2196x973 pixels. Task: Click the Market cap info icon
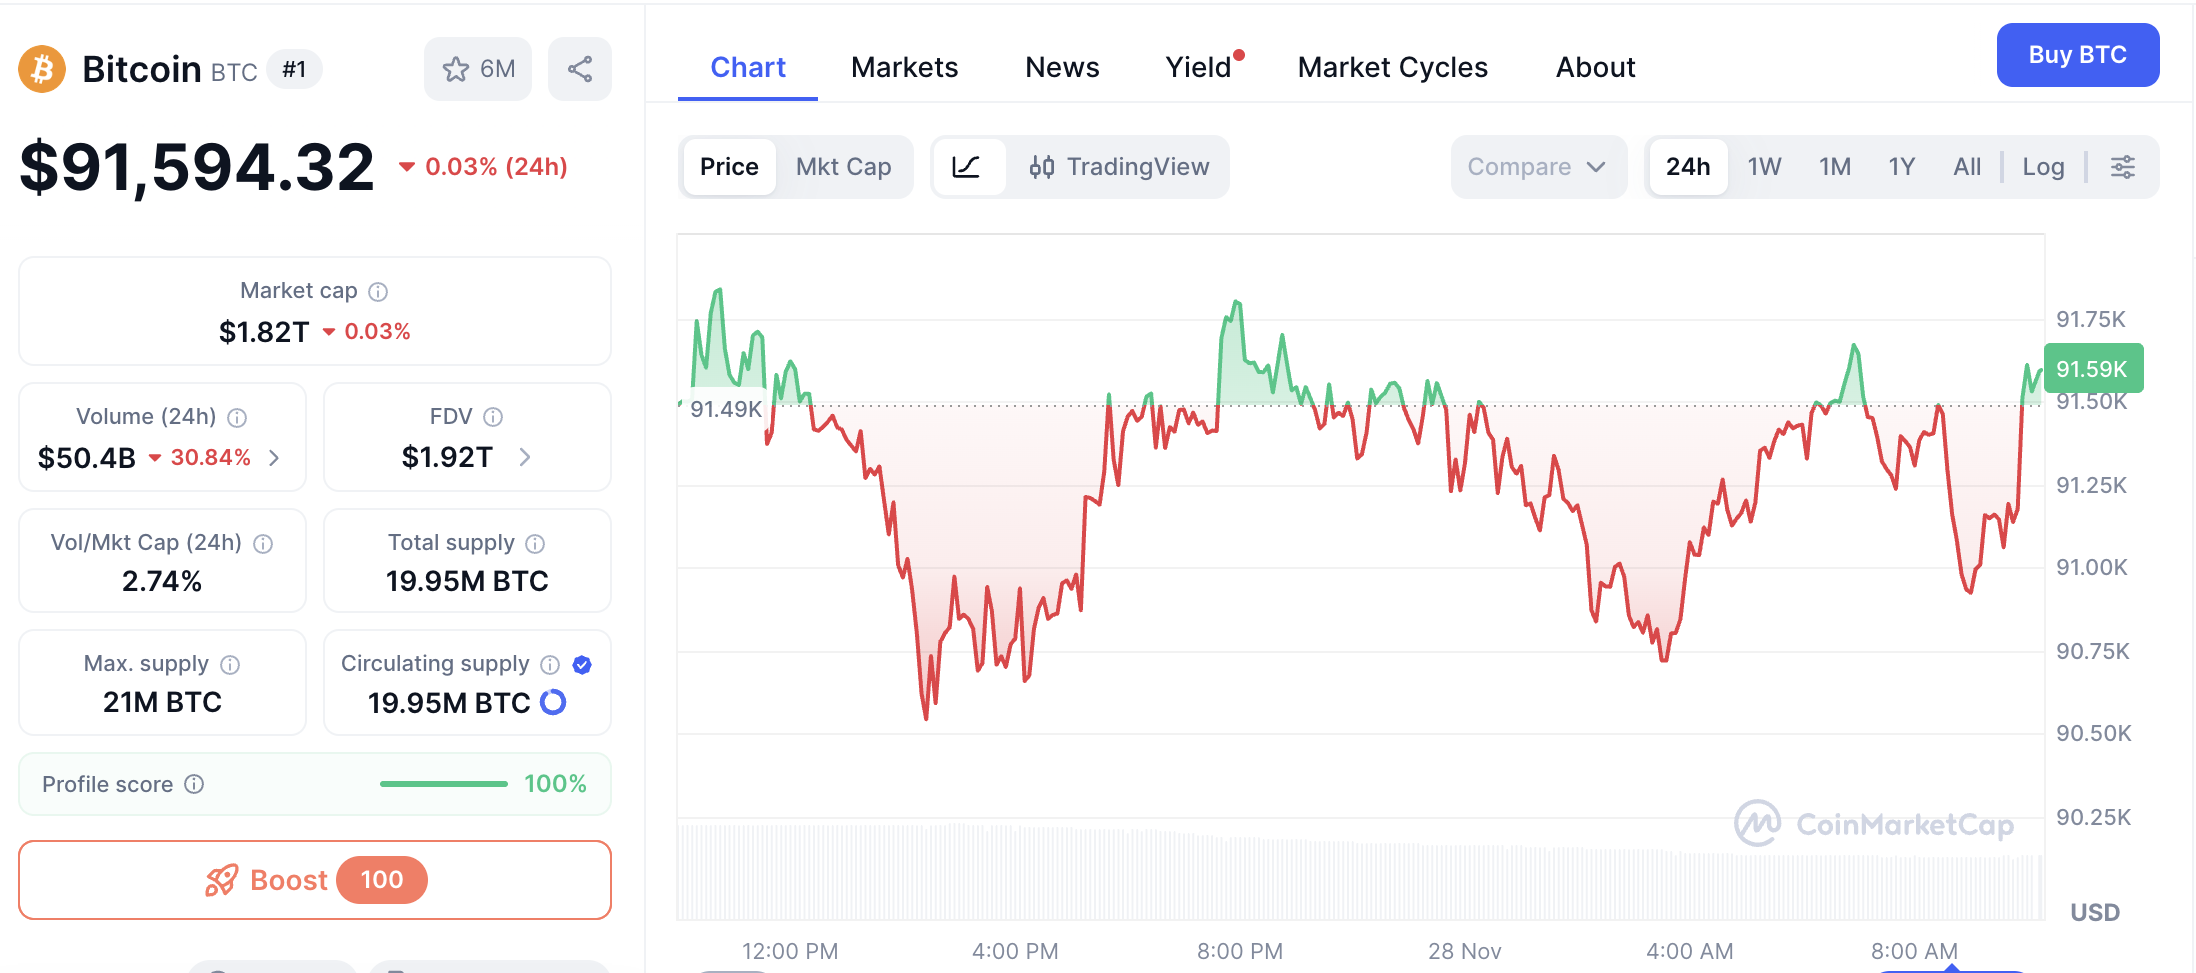click(378, 292)
